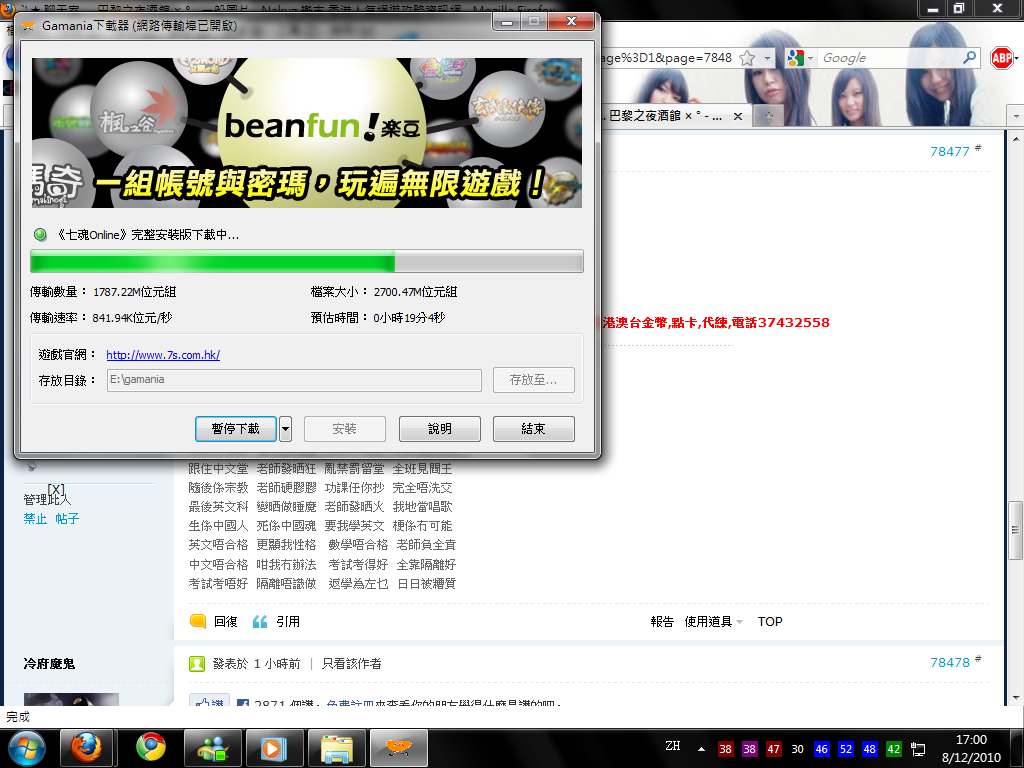Open a new Firefox tab
1024x768 pixels.
[769, 116]
